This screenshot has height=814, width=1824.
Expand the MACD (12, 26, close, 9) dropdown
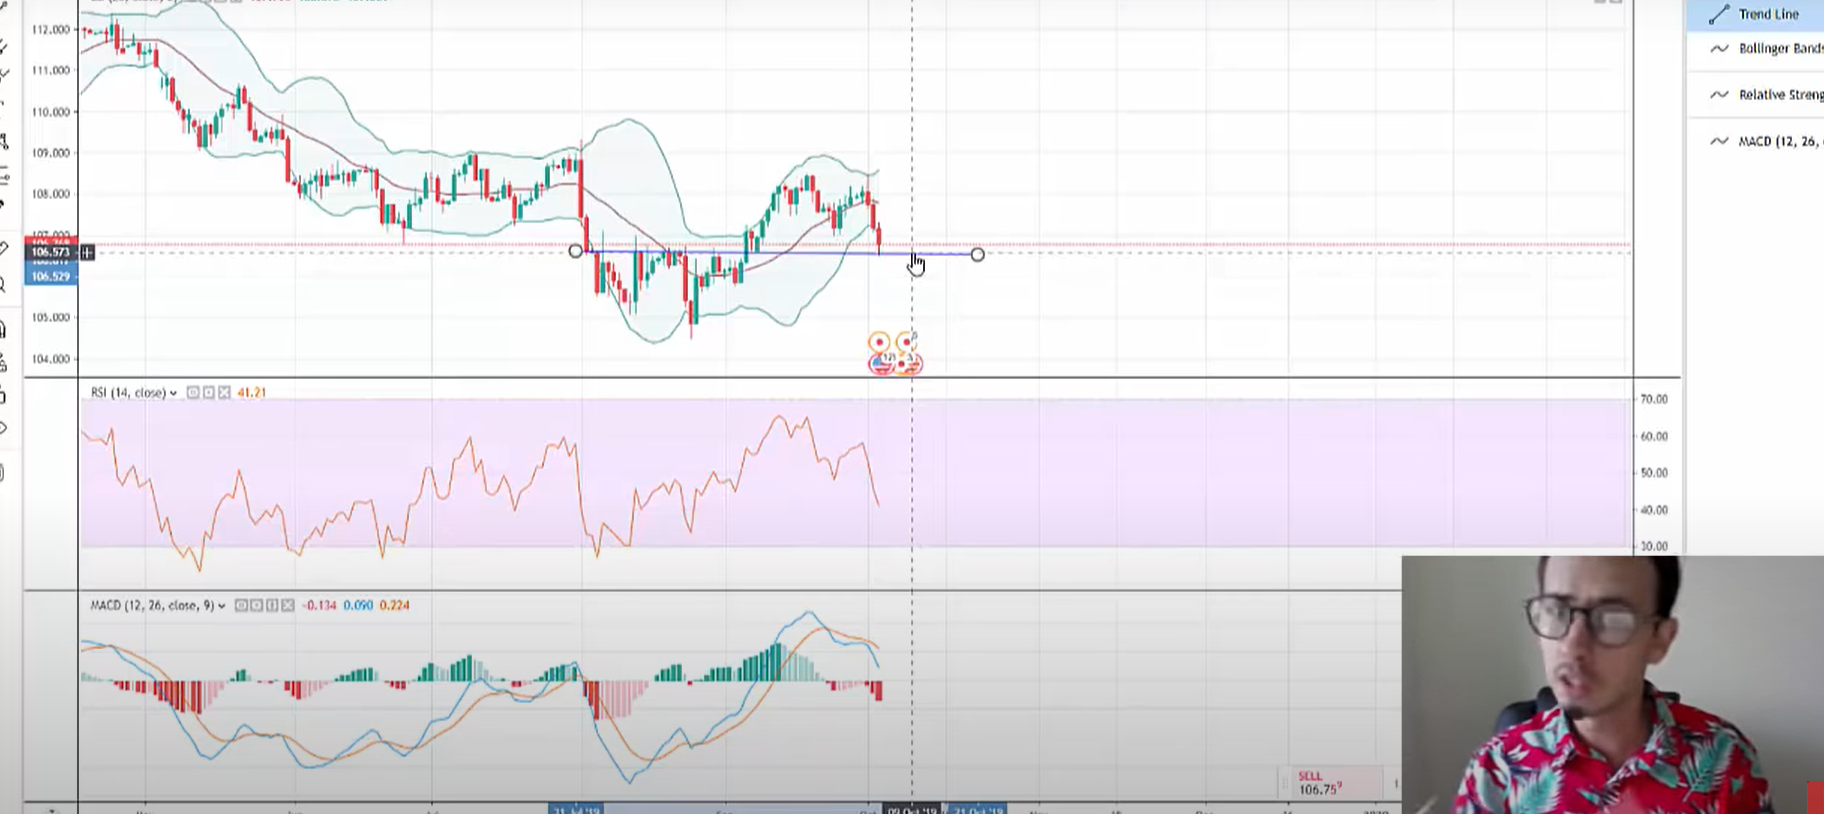tap(222, 606)
